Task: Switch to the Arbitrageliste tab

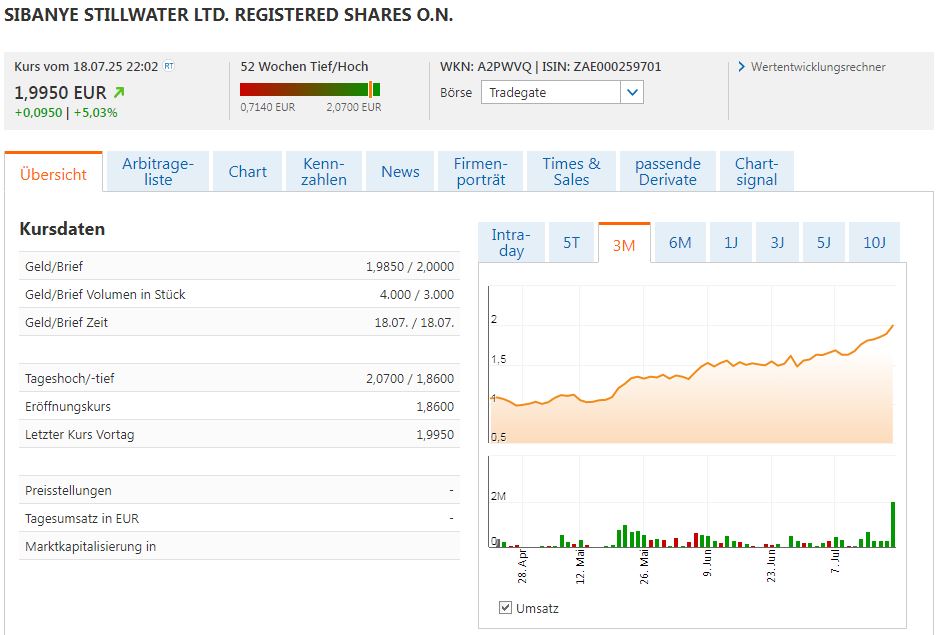Action: [158, 171]
